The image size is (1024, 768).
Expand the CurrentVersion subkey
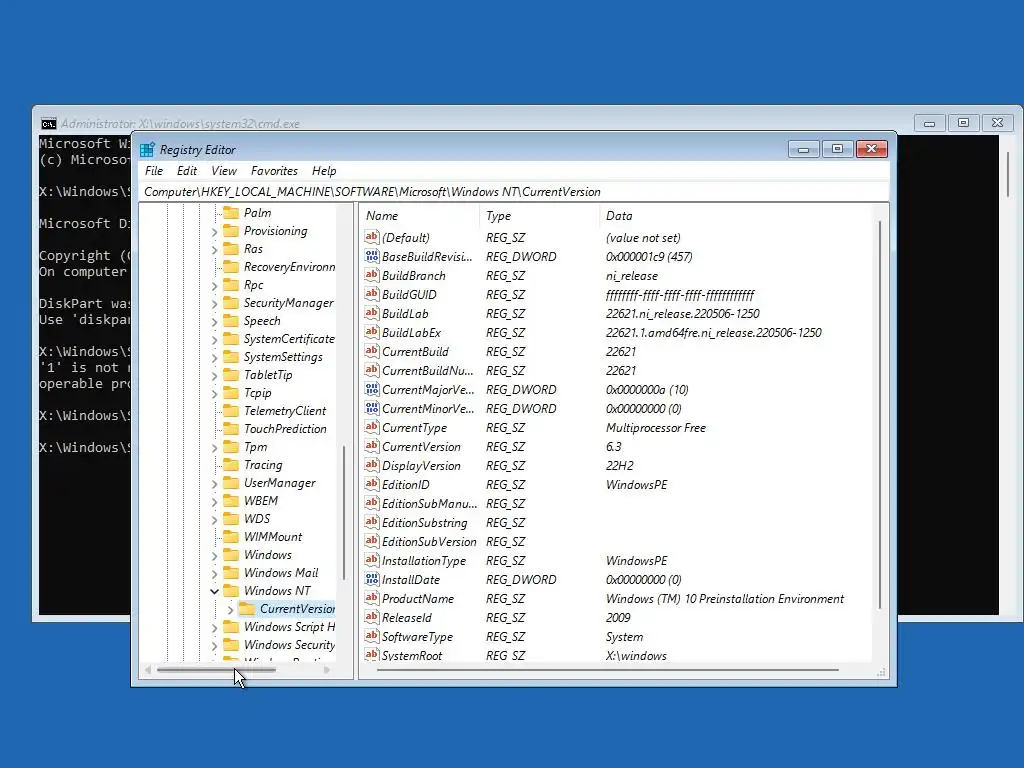tap(230, 609)
